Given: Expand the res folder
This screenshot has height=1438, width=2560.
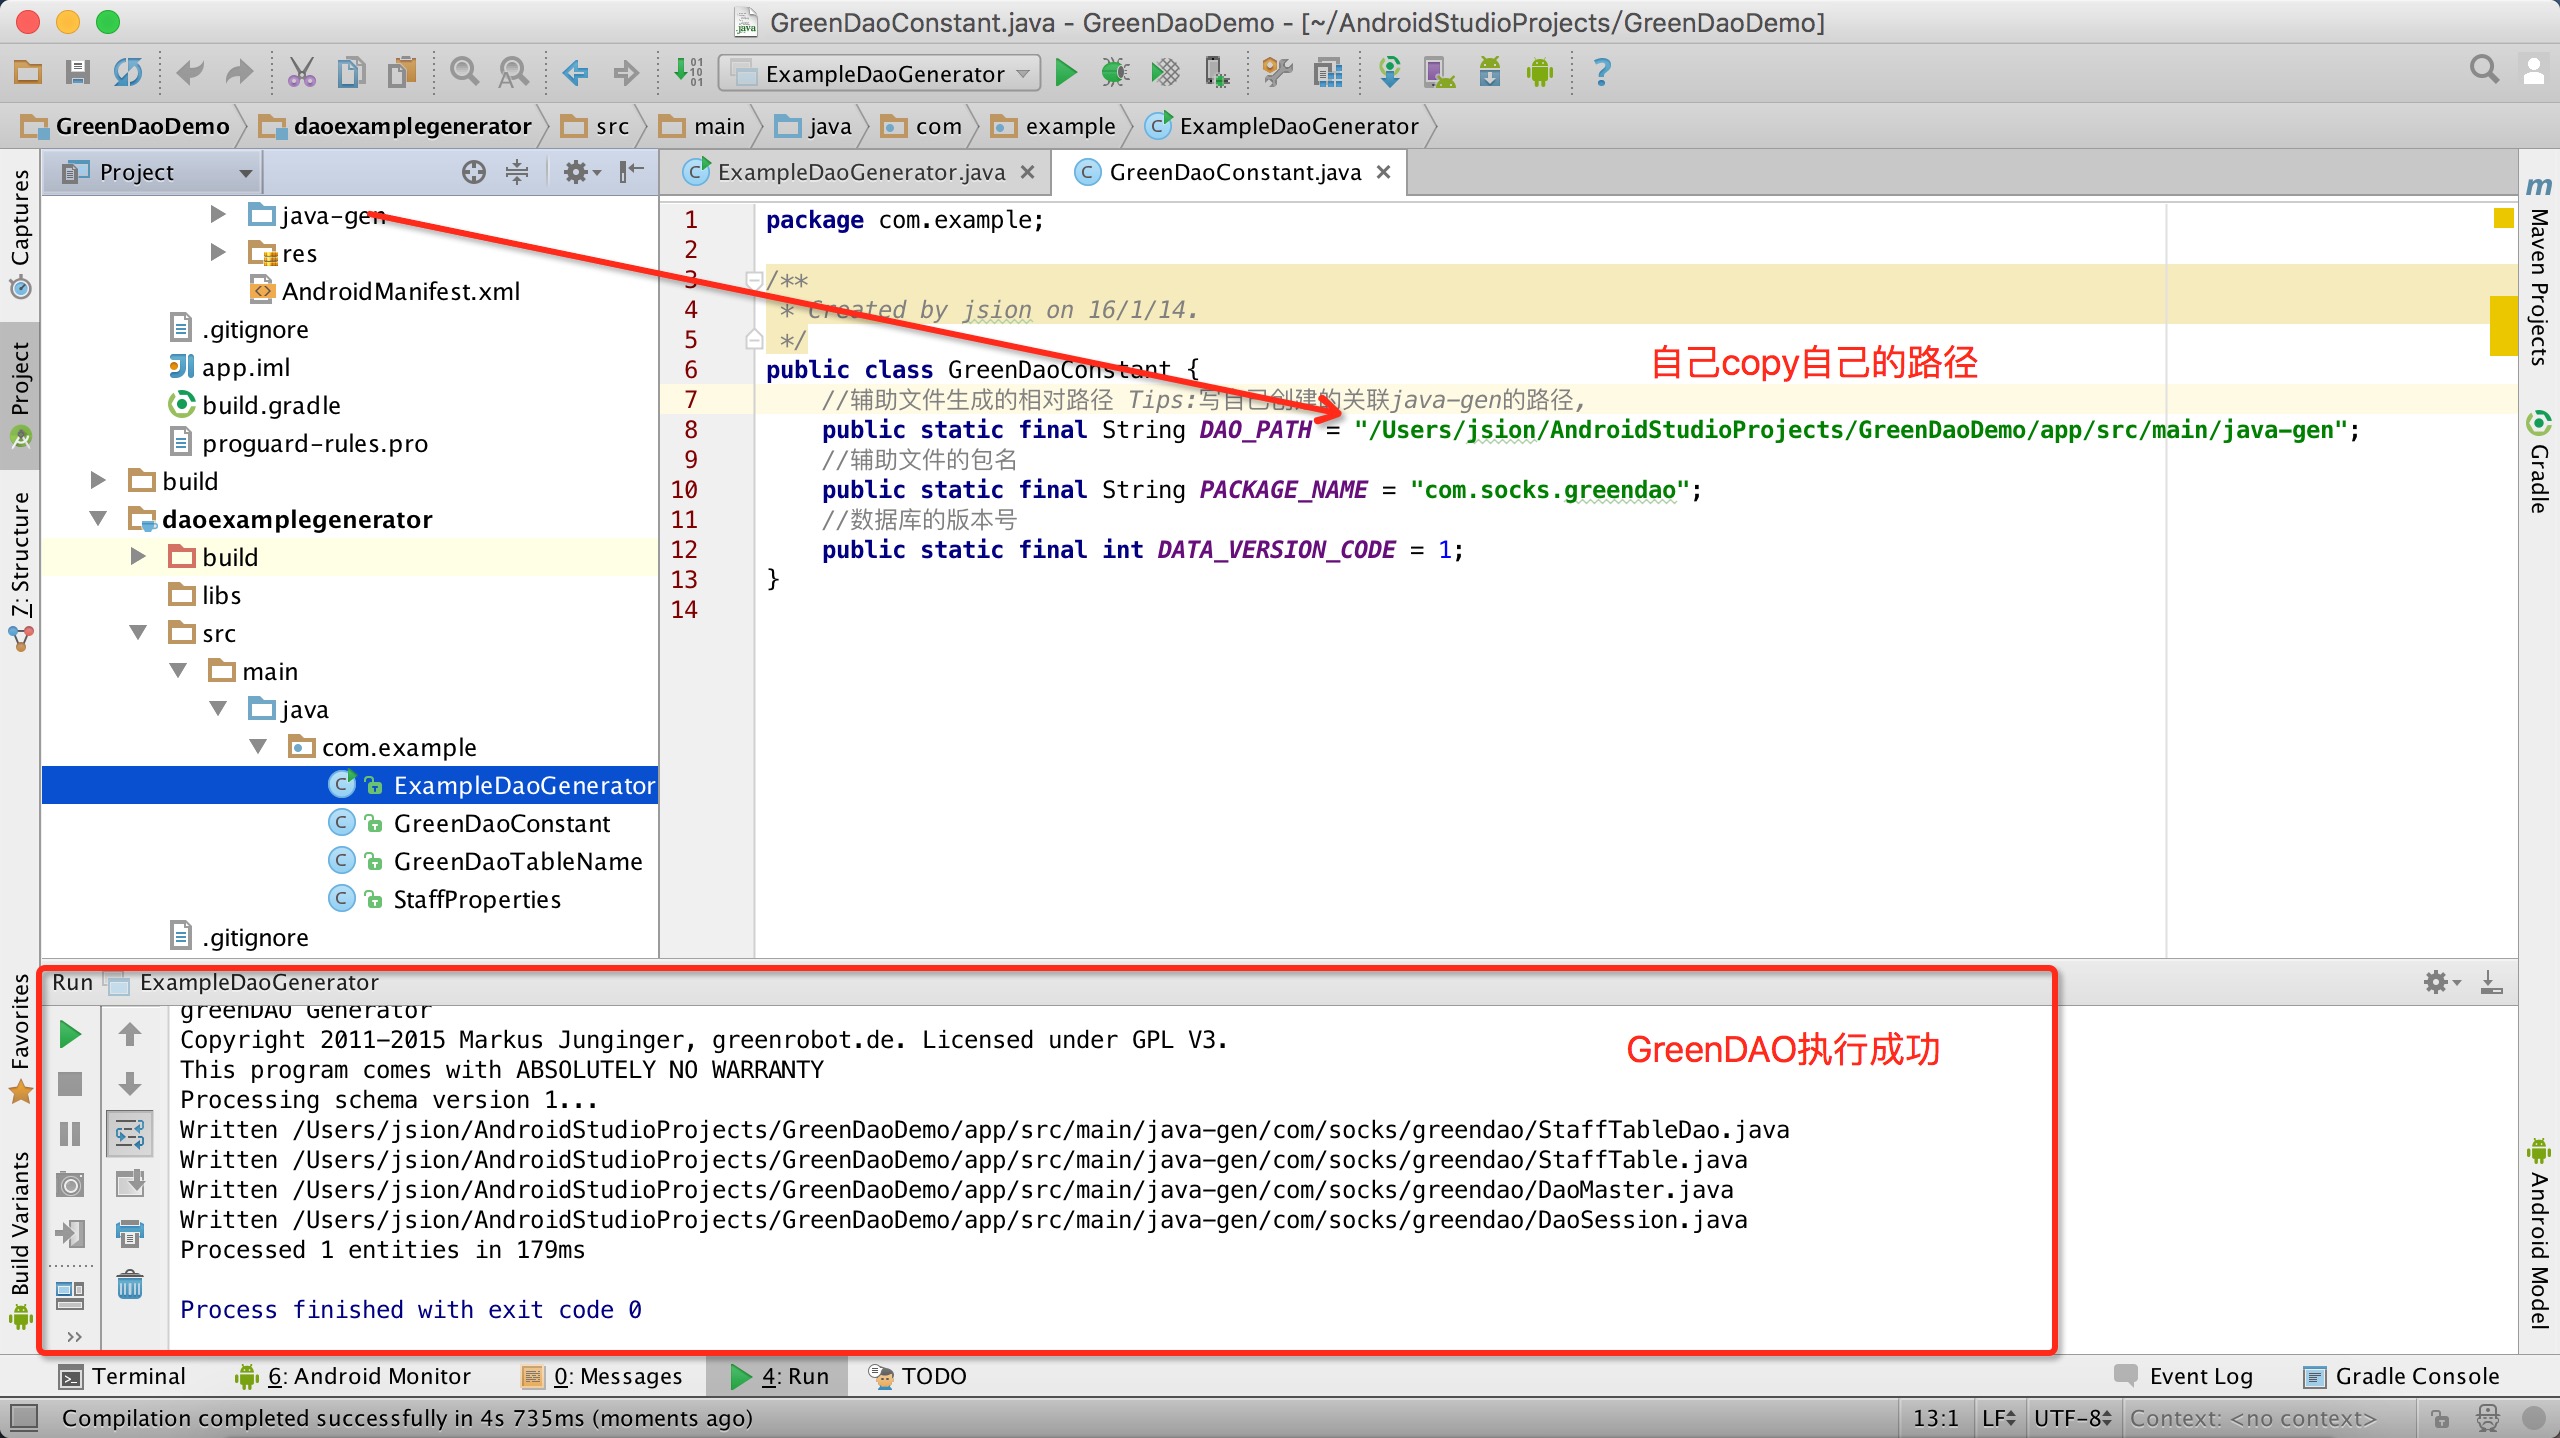Looking at the screenshot, I should [x=218, y=252].
